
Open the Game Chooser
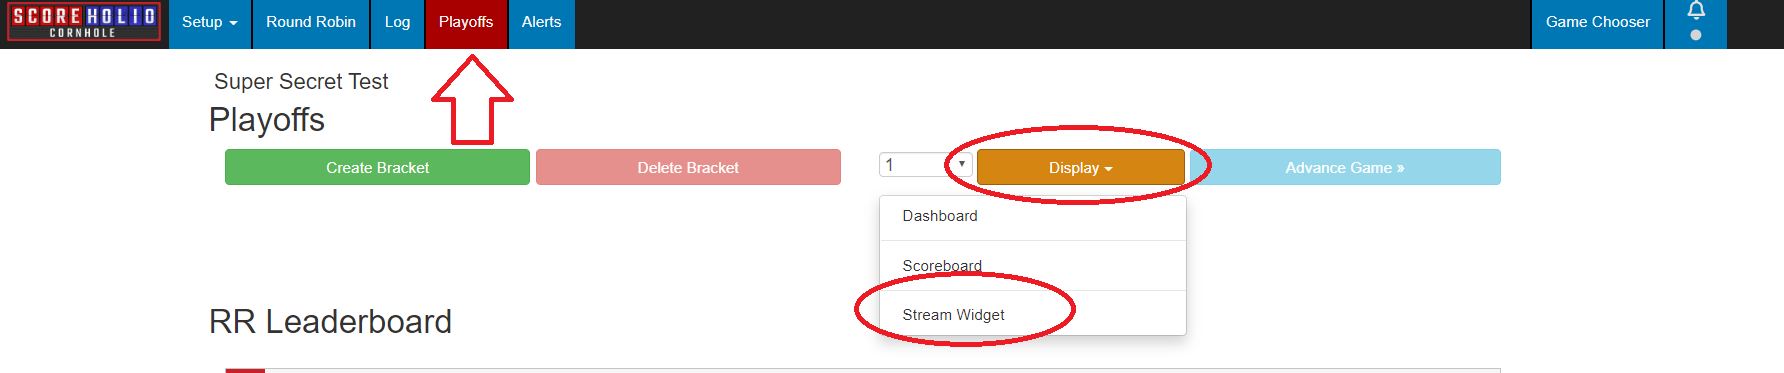[x=1597, y=22]
